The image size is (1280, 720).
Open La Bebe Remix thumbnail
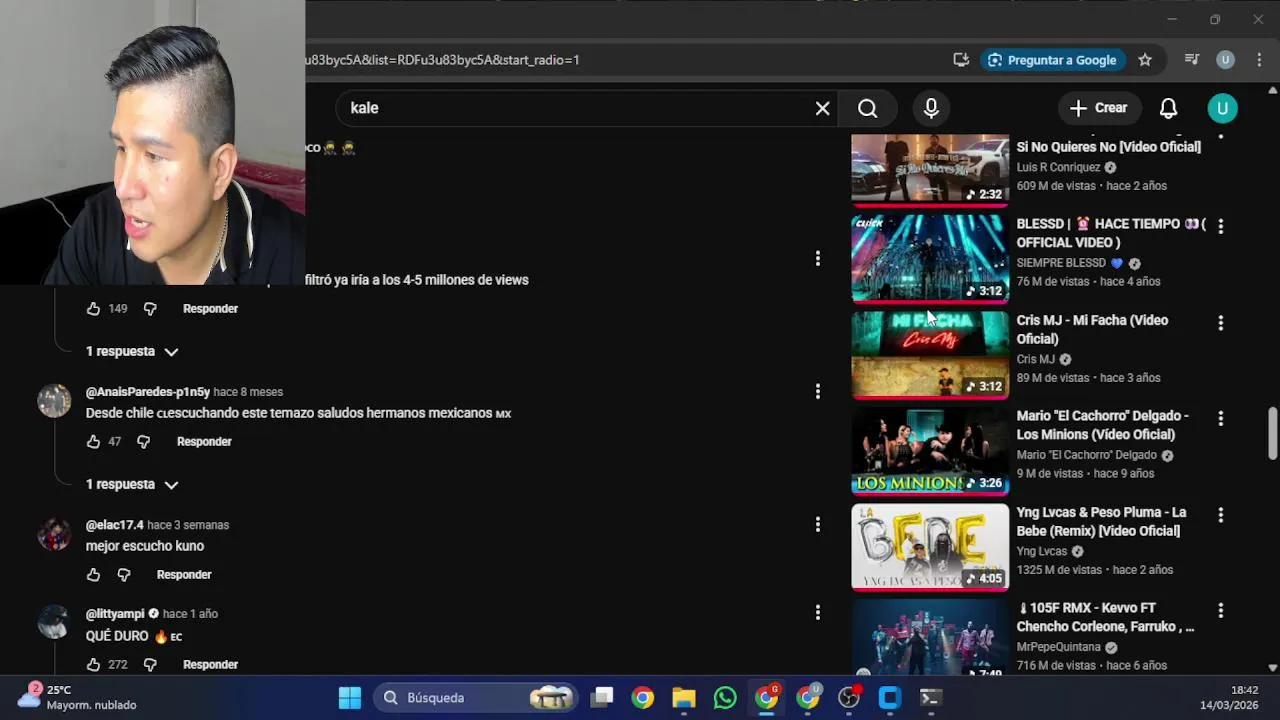[930, 546]
